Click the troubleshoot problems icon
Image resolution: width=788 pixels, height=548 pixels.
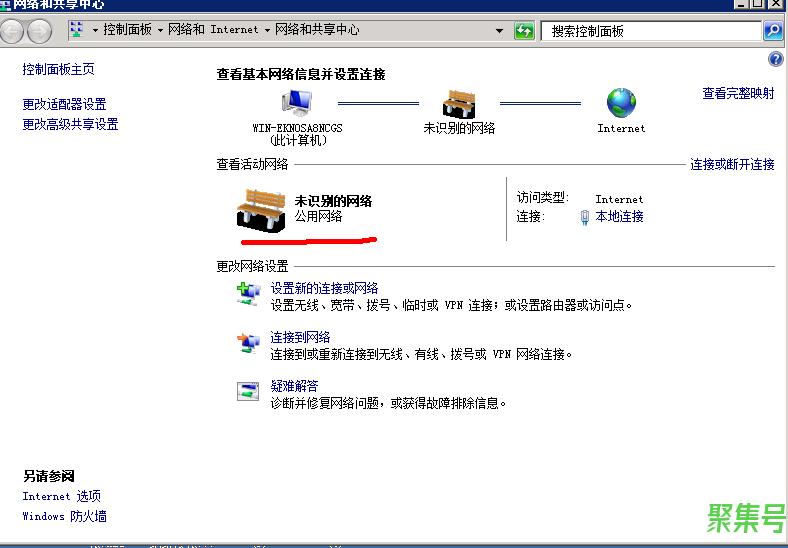[247, 391]
